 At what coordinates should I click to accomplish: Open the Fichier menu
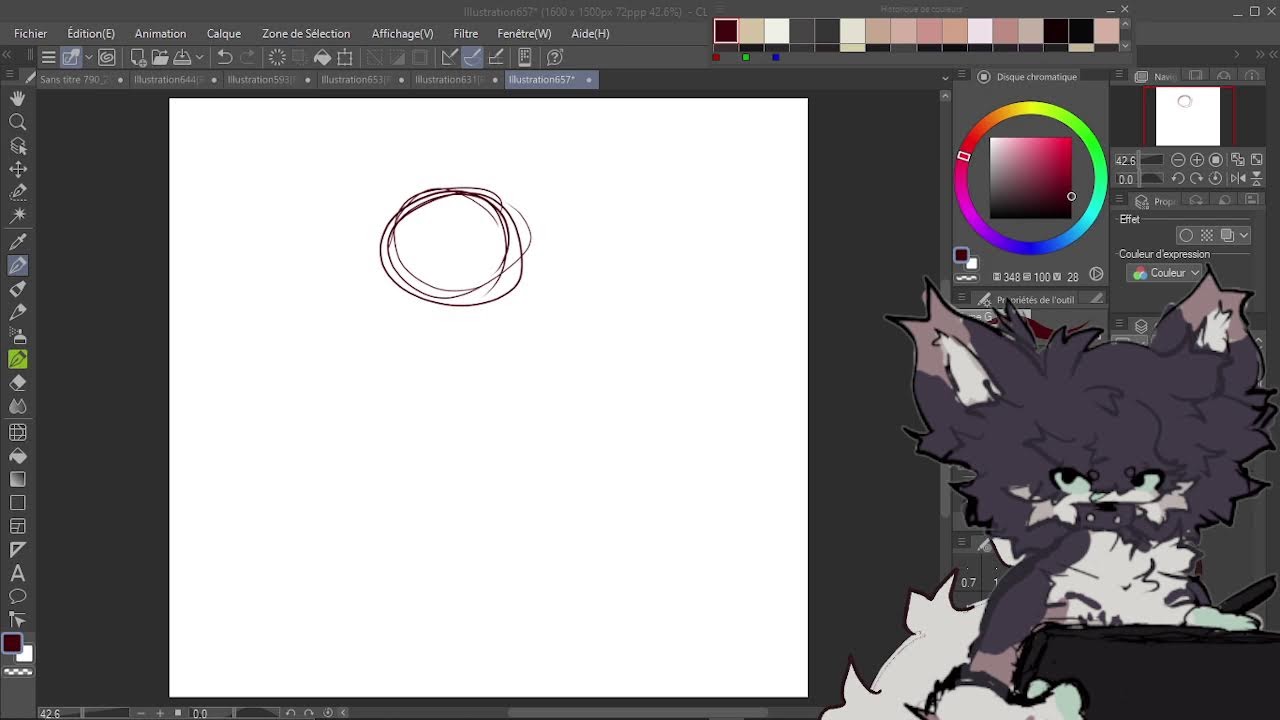click(x=31, y=33)
